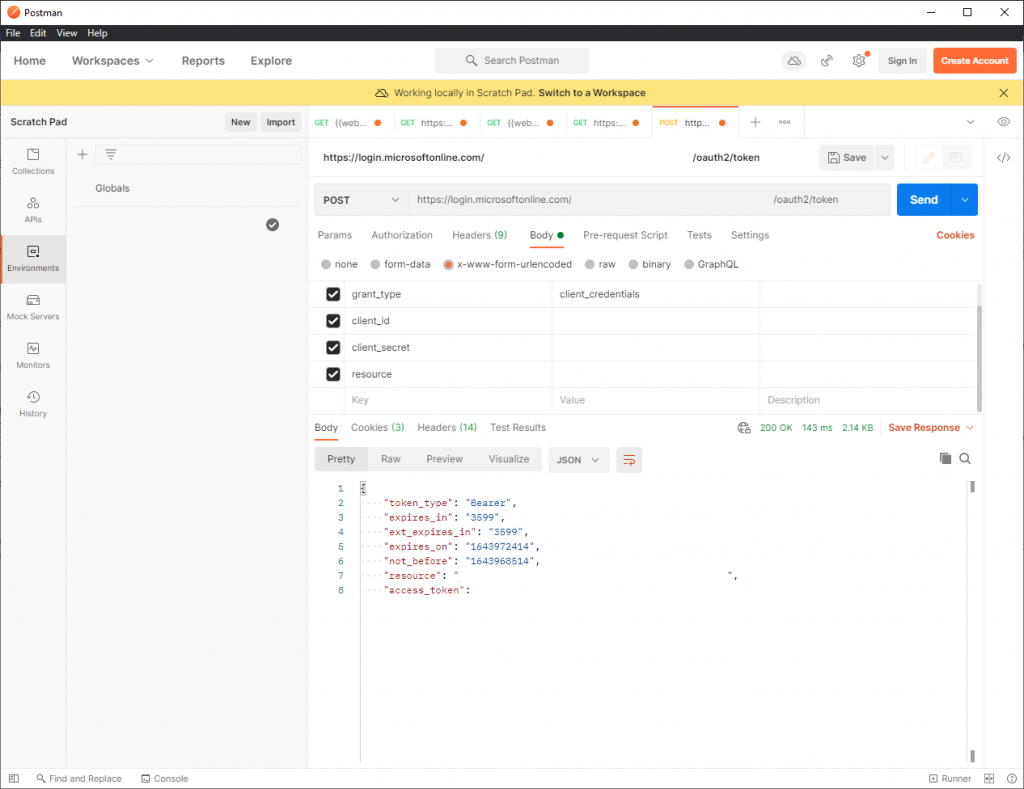The image size is (1024, 789).
Task: Expand the Workspaces menu
Action: (x=113, y=61)
